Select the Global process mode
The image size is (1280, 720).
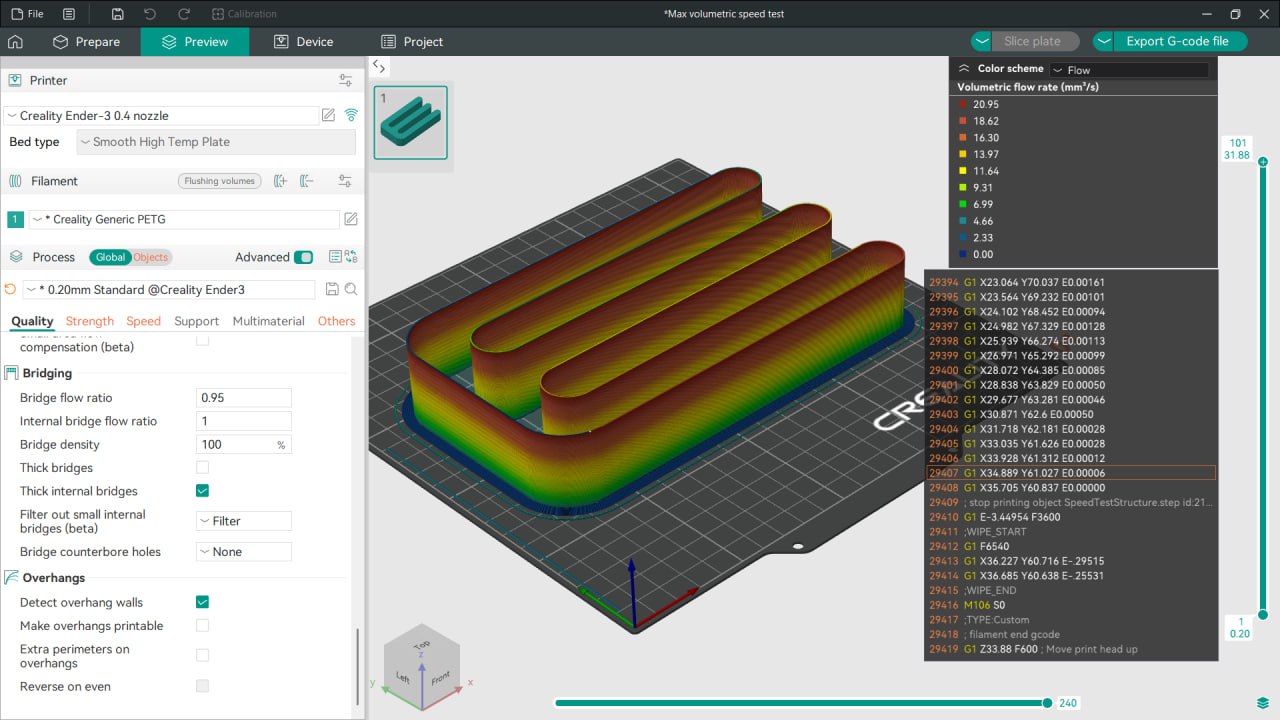coord(110,257)
